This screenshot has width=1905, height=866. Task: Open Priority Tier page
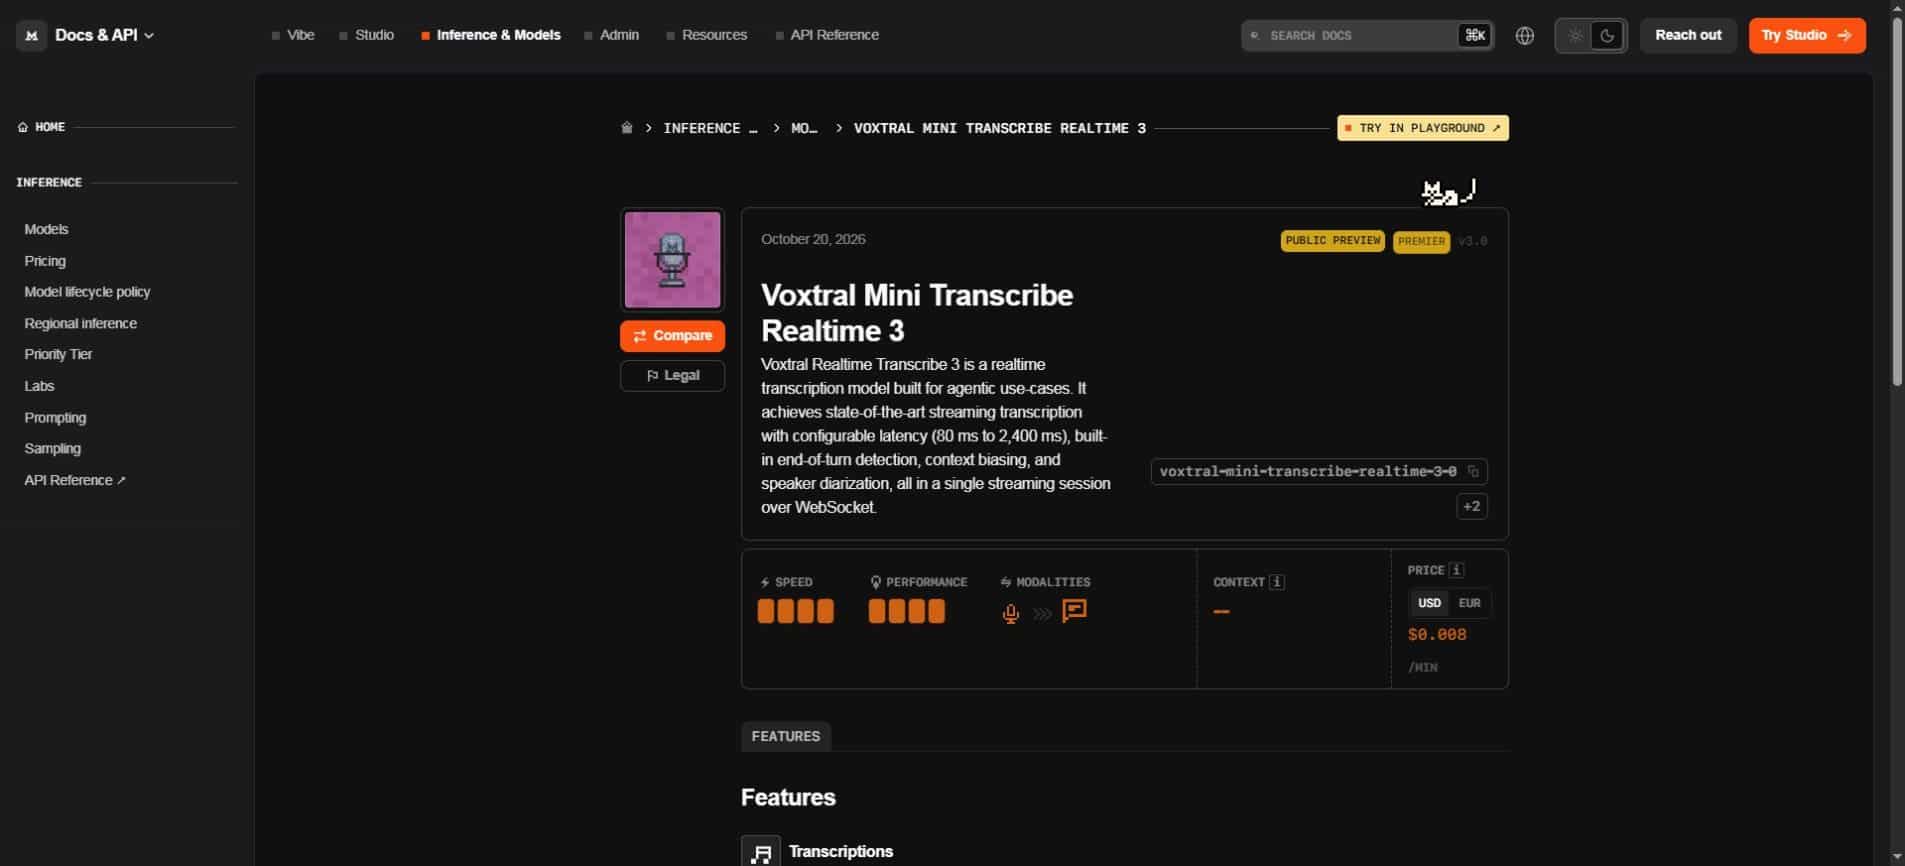click(58, 354)
